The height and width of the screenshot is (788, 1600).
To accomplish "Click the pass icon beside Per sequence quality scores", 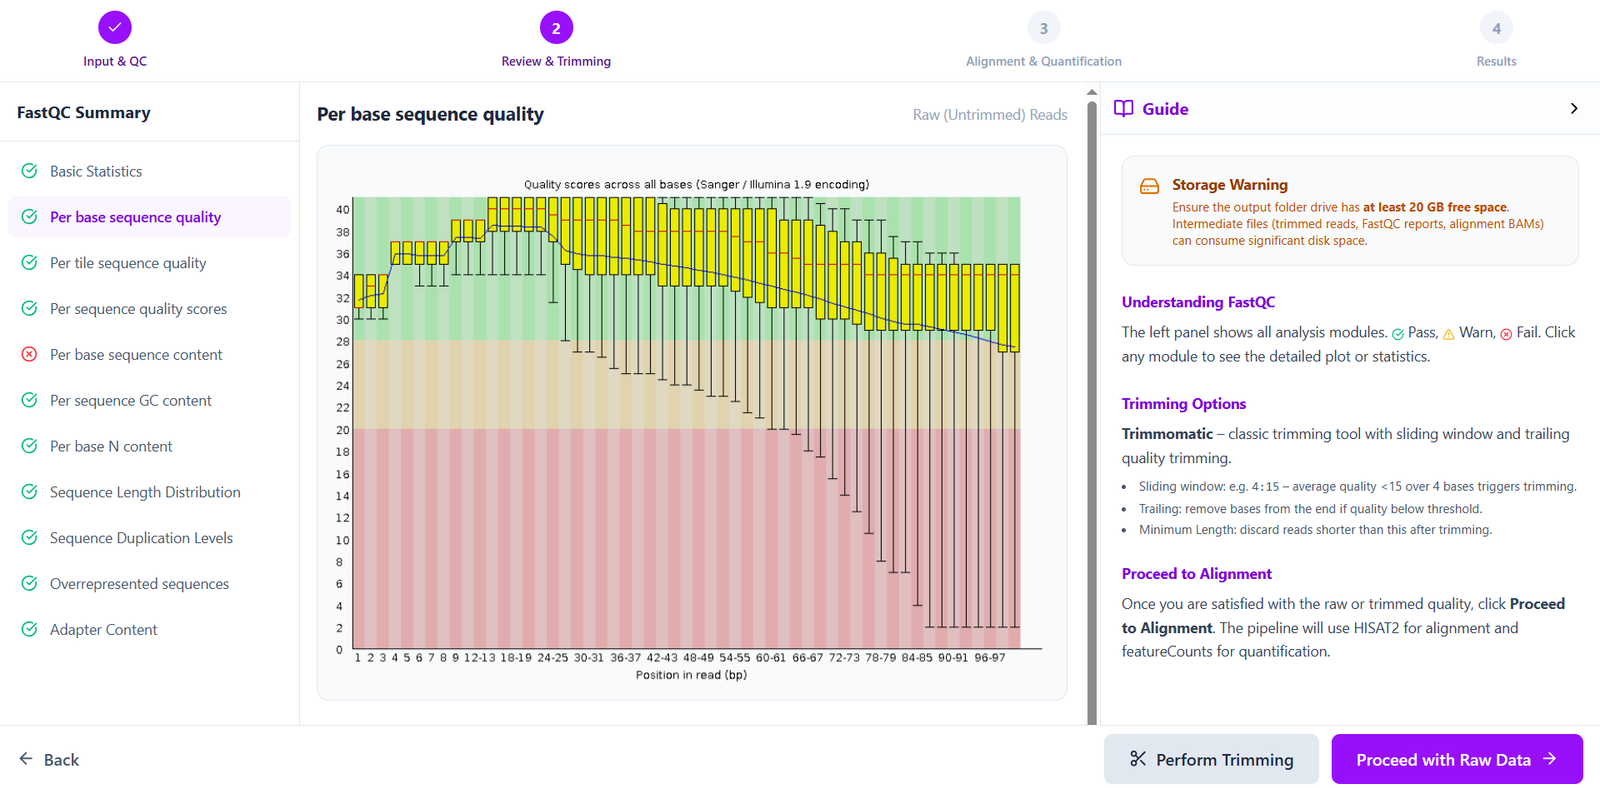I will 30,309.
